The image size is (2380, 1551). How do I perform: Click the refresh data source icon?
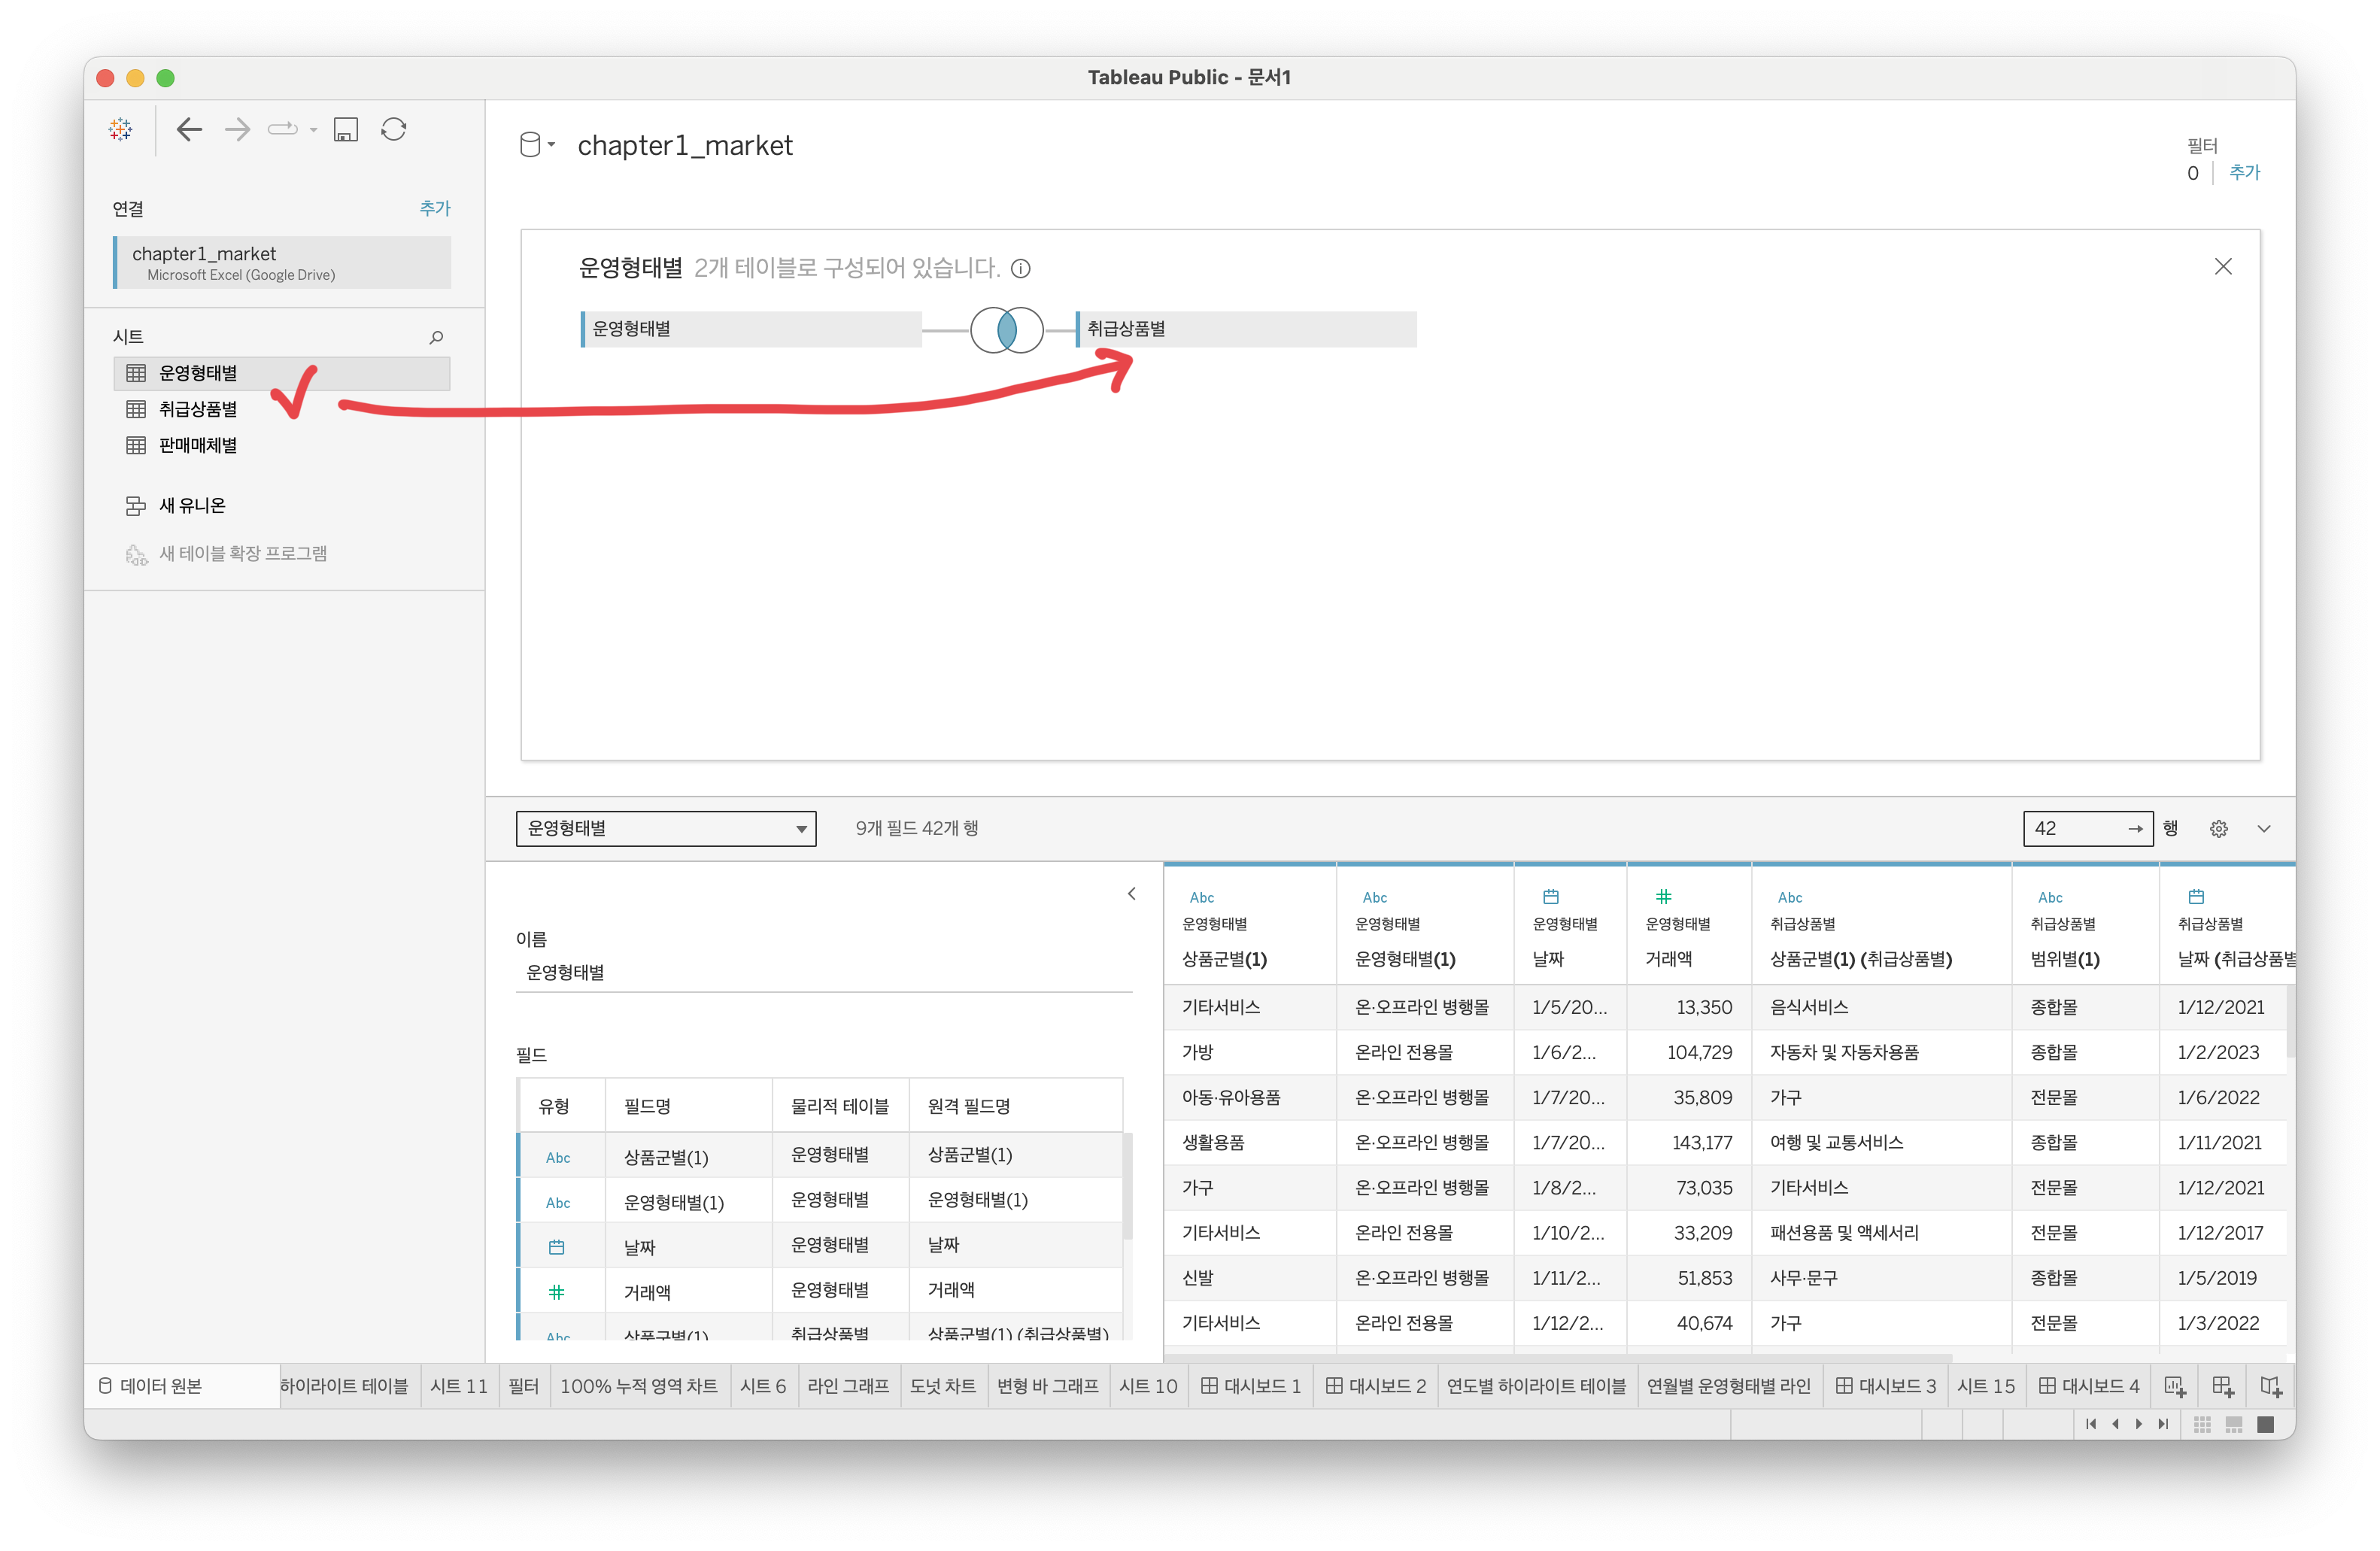click(394, 129)
